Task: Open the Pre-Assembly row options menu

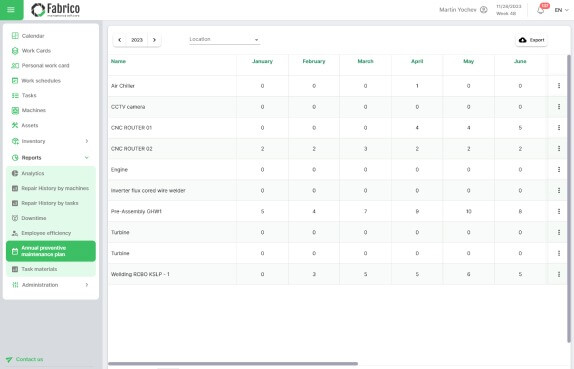Action: (x=559, y=211)
